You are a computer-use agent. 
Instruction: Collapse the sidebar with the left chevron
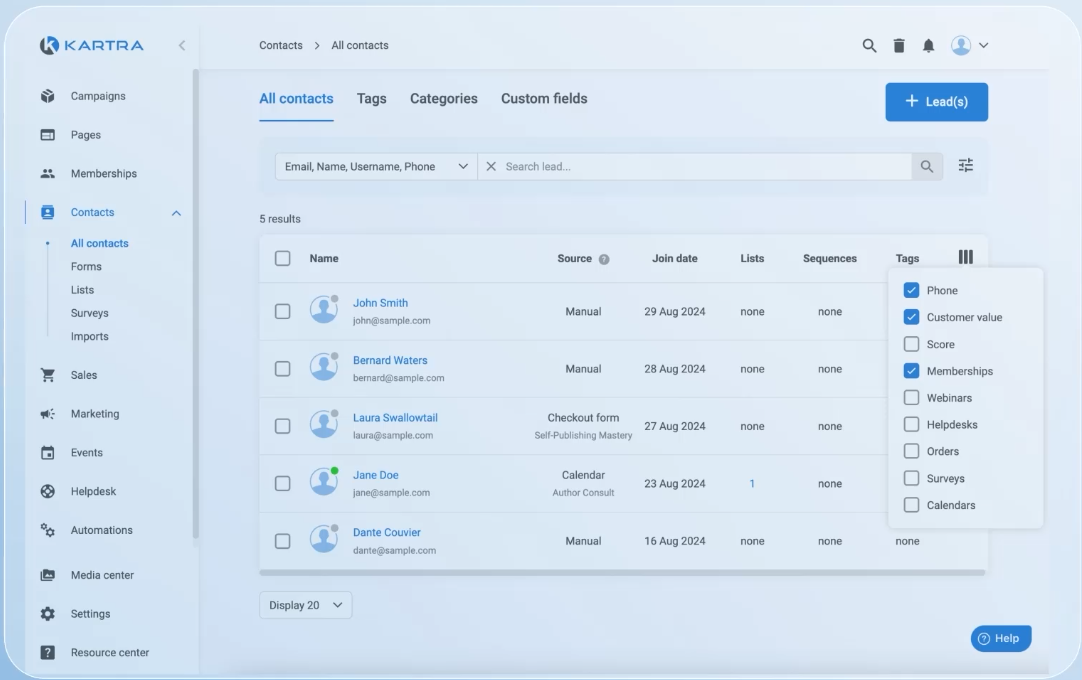tap(181, 46)
